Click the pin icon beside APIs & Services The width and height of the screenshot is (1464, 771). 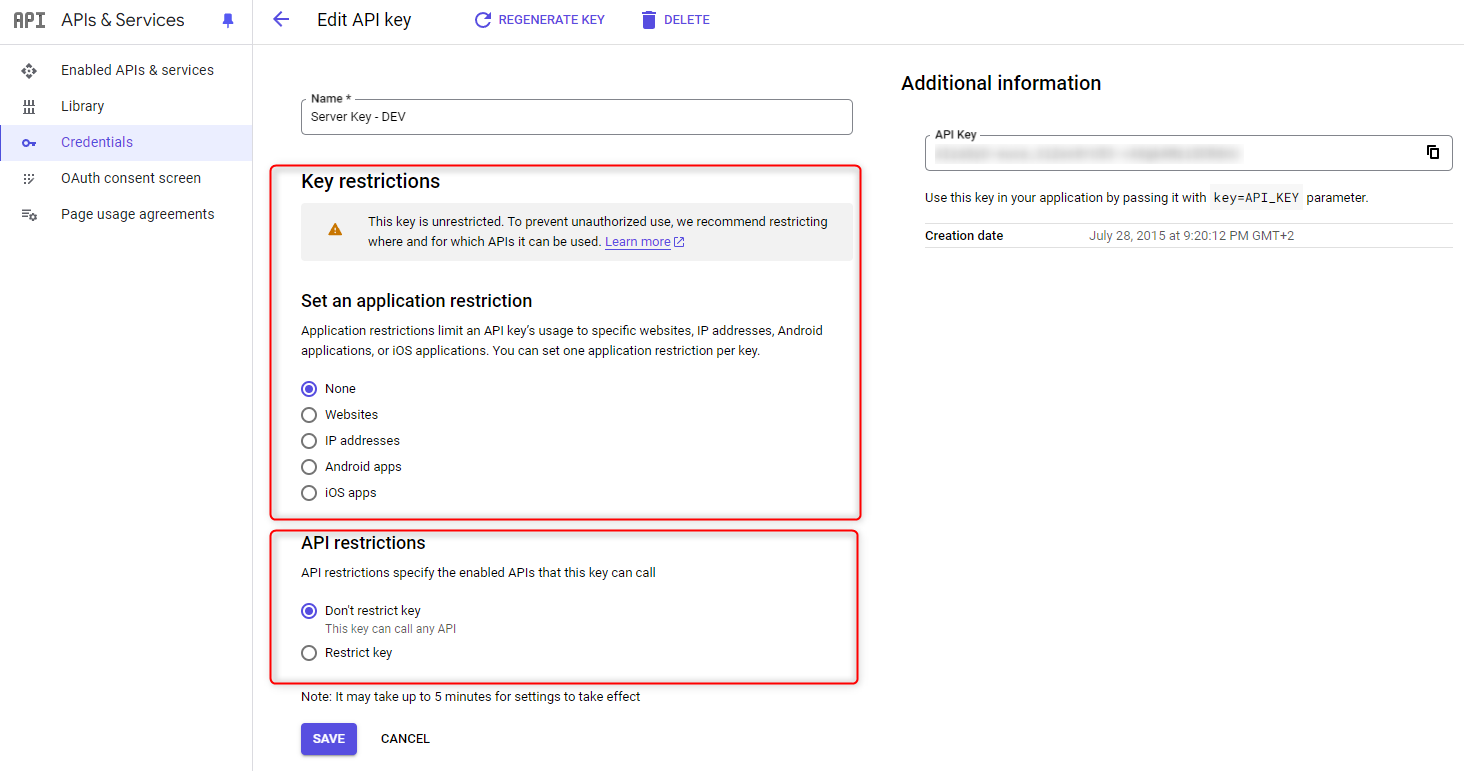click(228, 20)
